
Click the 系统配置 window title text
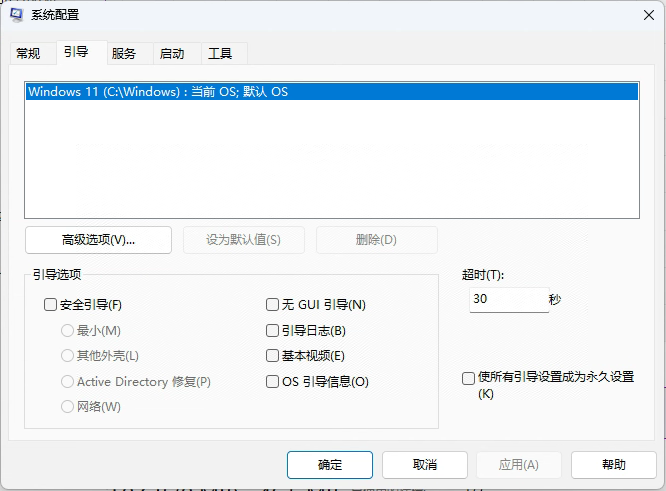tap(55, 15)
